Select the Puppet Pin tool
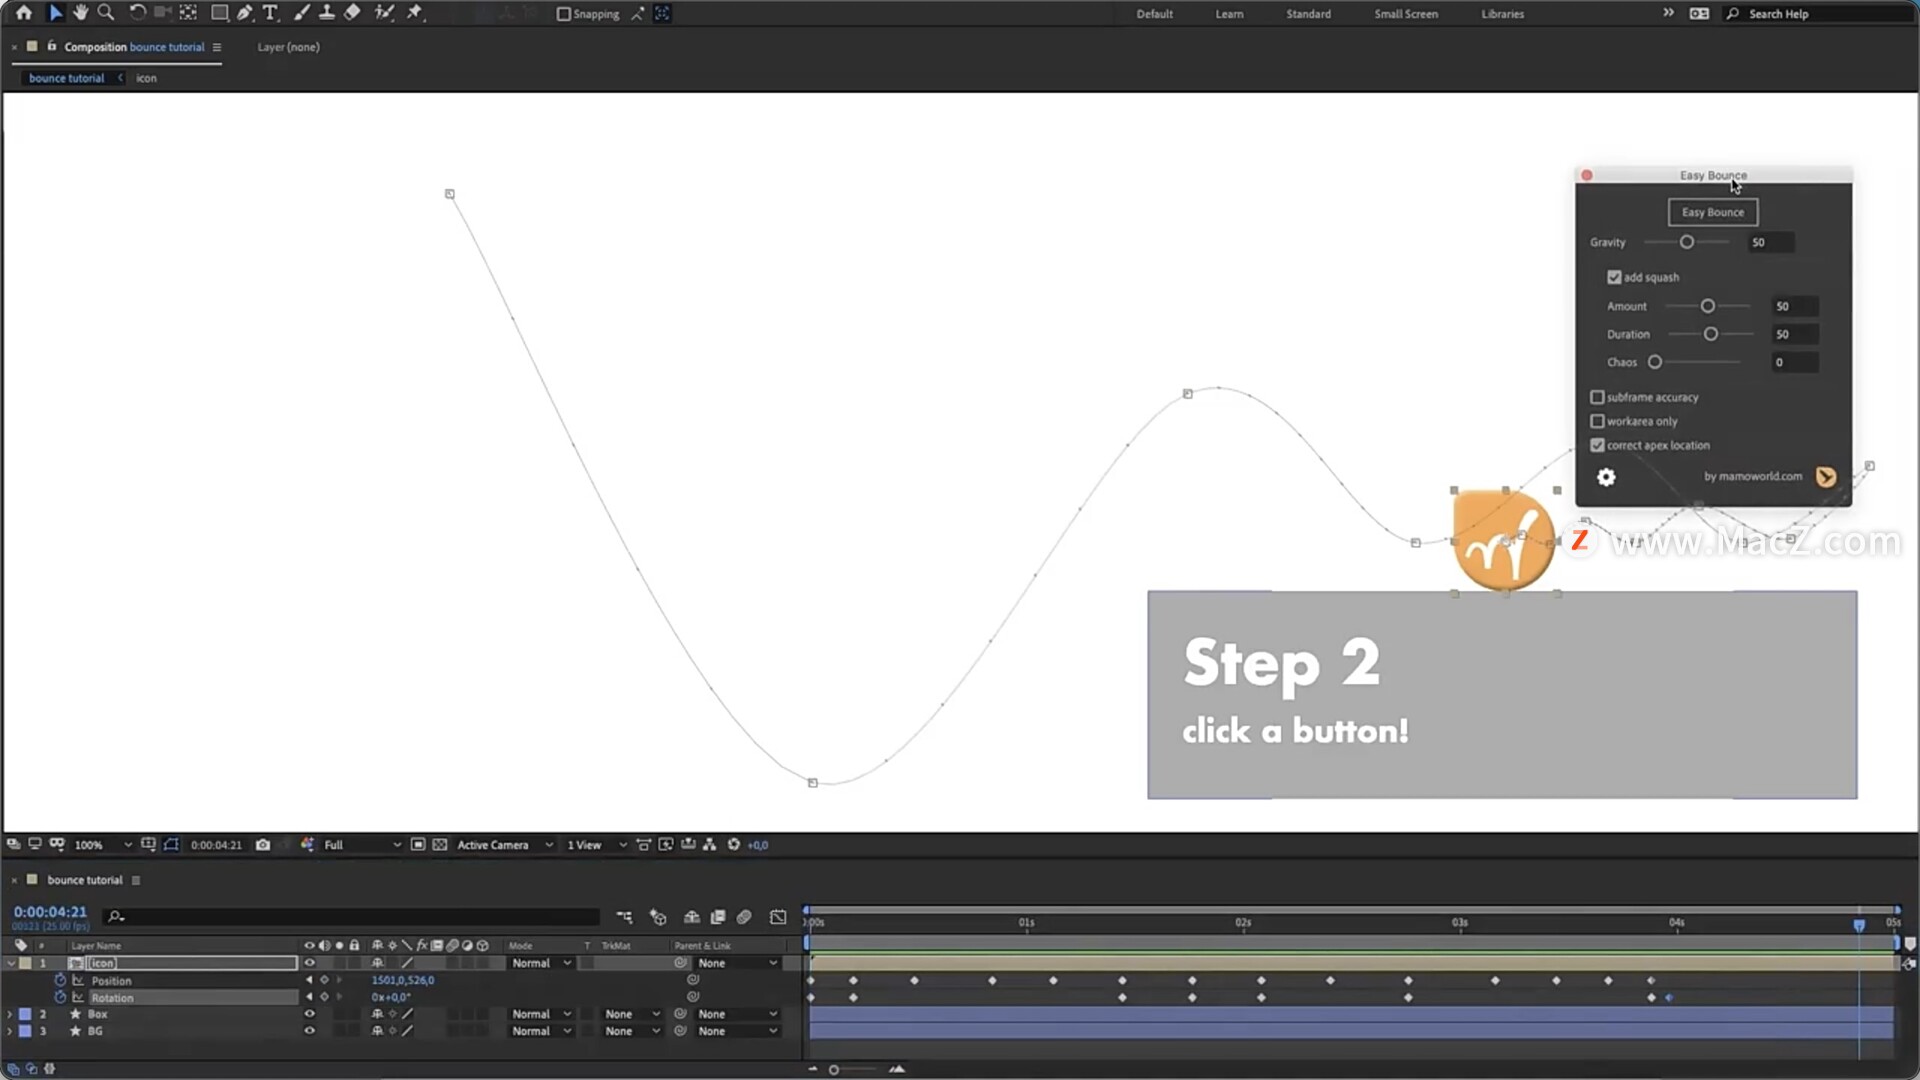Viewport: 1920px width, 1080px height. coord(415,13)
